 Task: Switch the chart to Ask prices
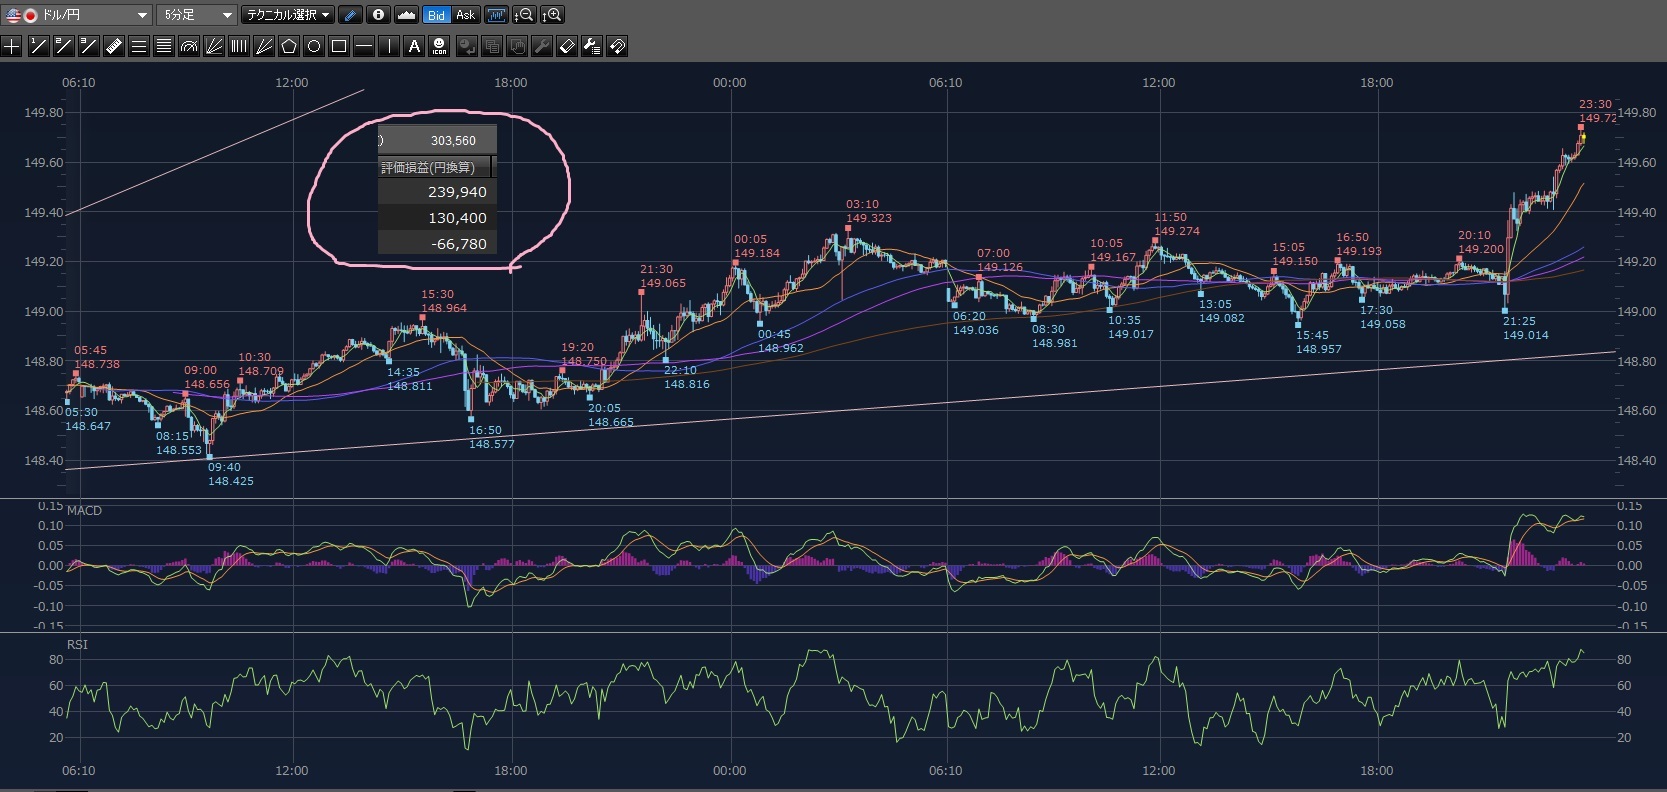pos(465,15)
